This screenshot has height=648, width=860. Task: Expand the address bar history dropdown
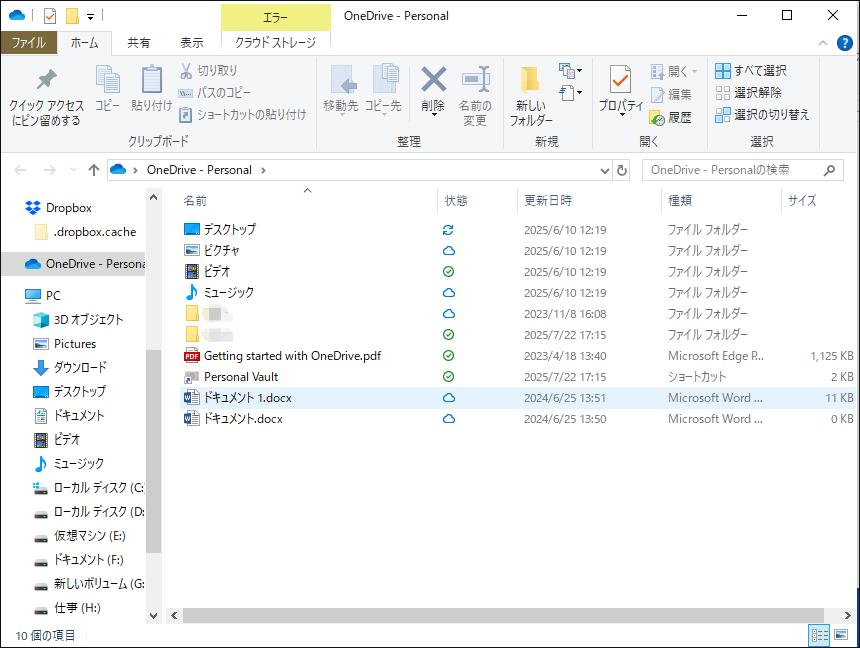[x=604, y=171]
